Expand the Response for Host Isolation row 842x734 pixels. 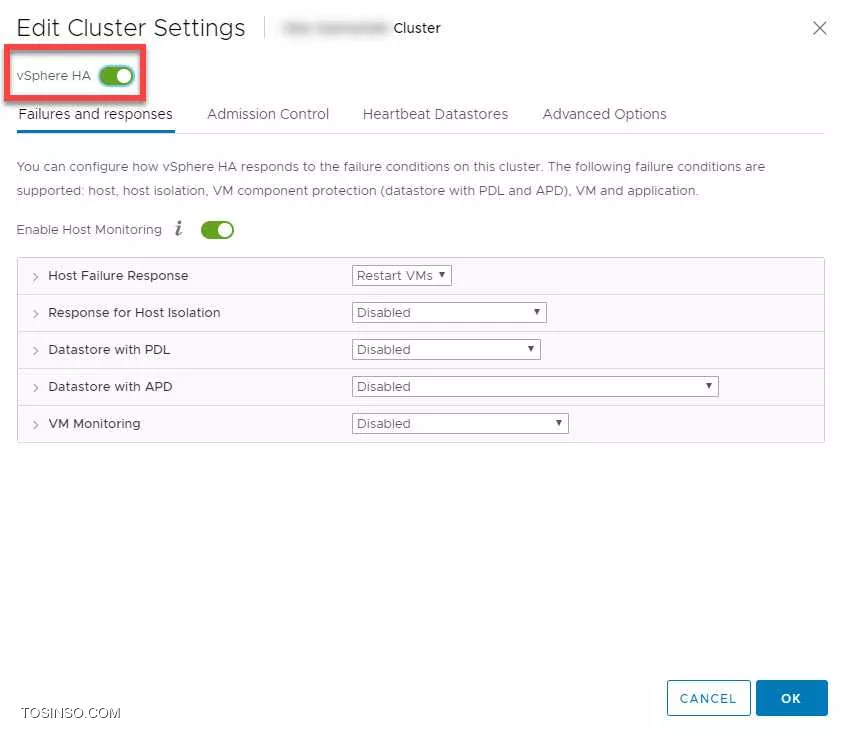click(35, 314)
